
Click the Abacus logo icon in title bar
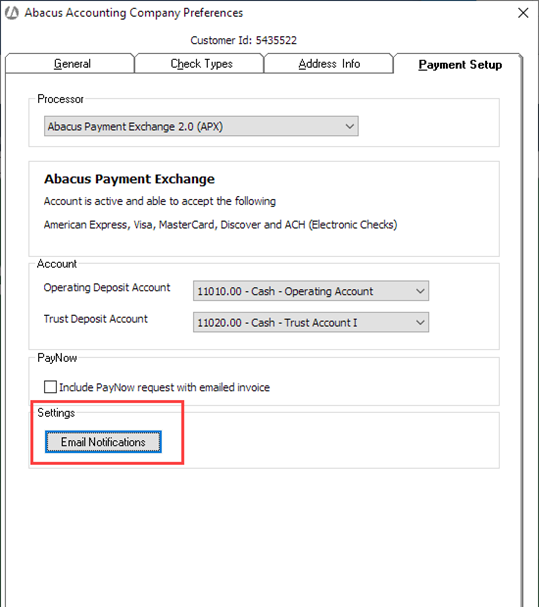12,13
